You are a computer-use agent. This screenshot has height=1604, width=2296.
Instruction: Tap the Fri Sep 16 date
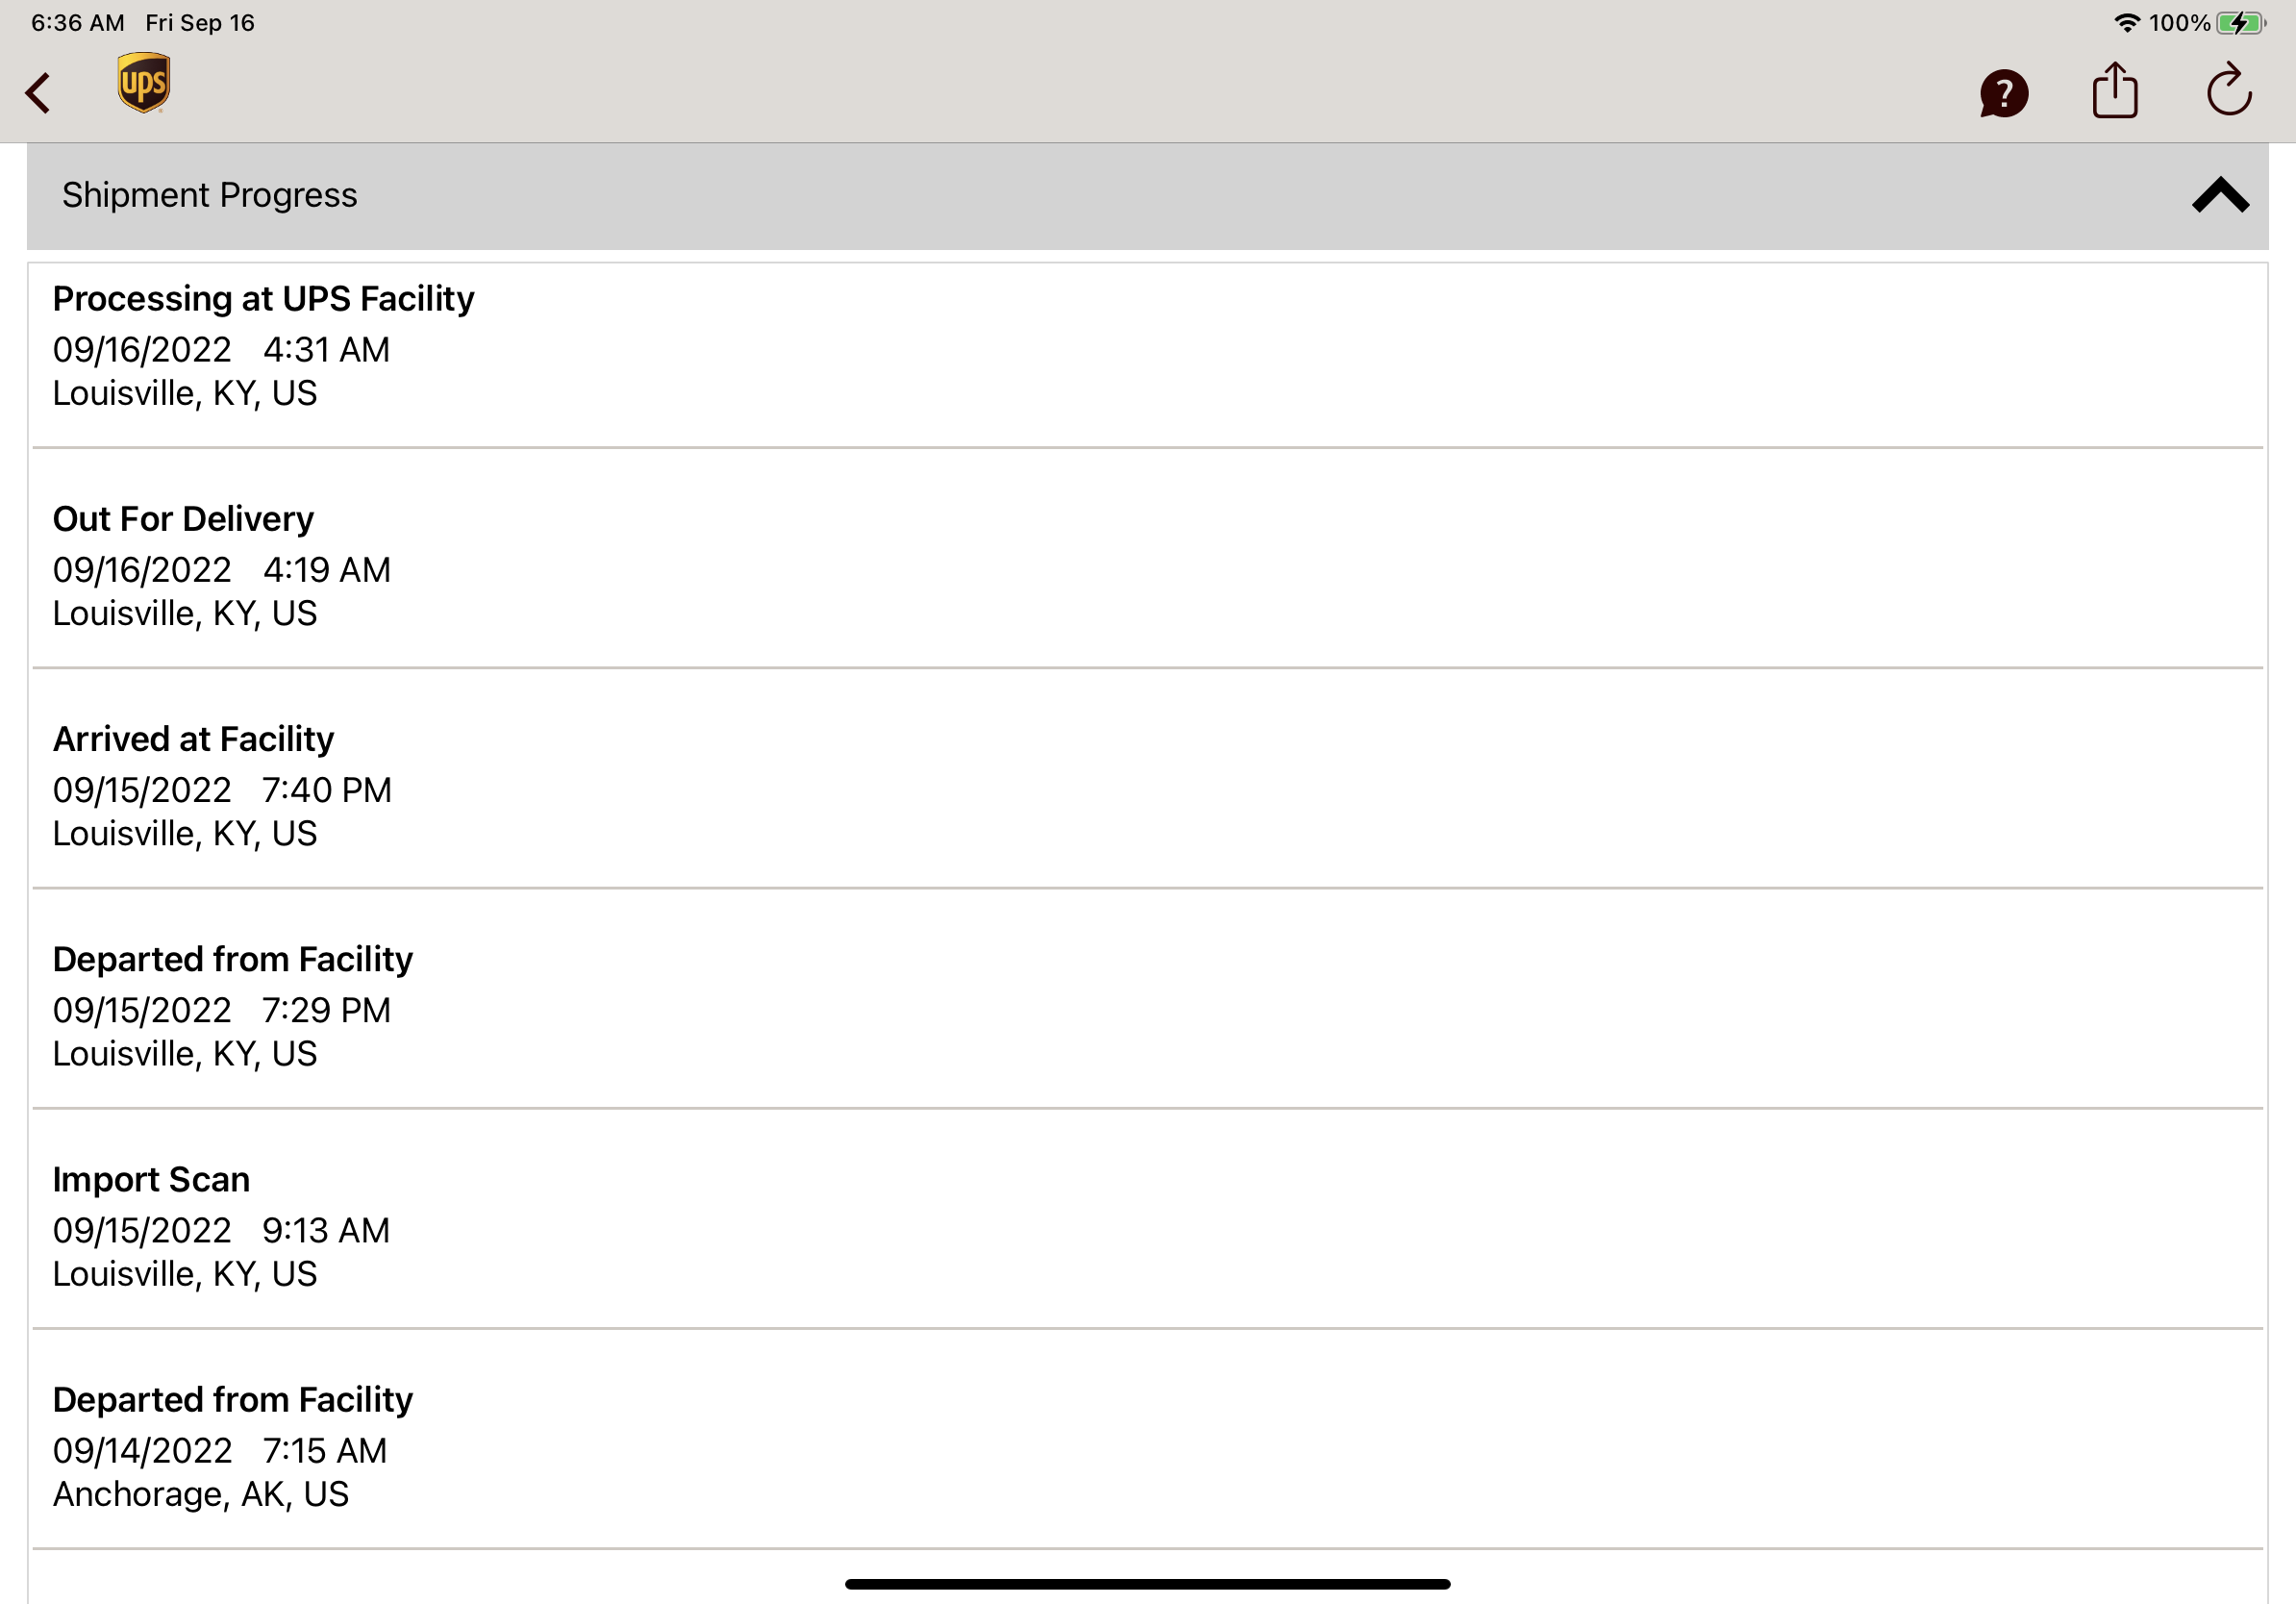click(x=200, y=23)
